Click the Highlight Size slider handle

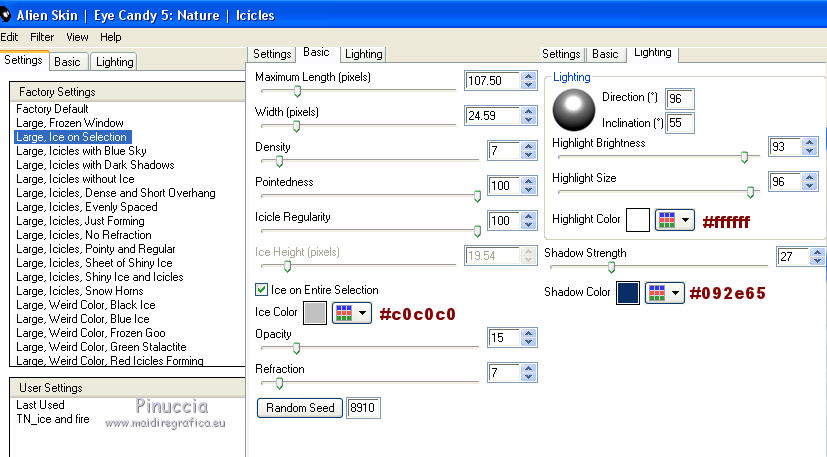pos(751,193)
